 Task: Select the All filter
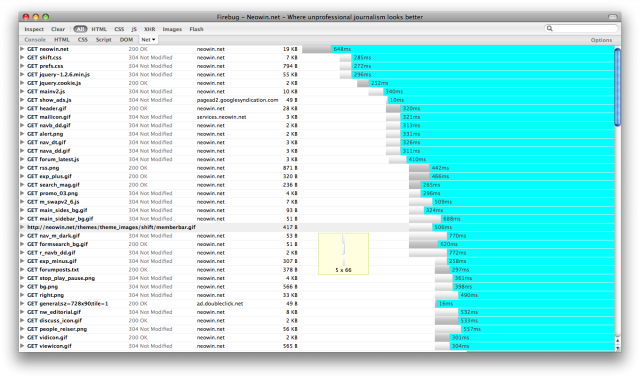[80, 29]
